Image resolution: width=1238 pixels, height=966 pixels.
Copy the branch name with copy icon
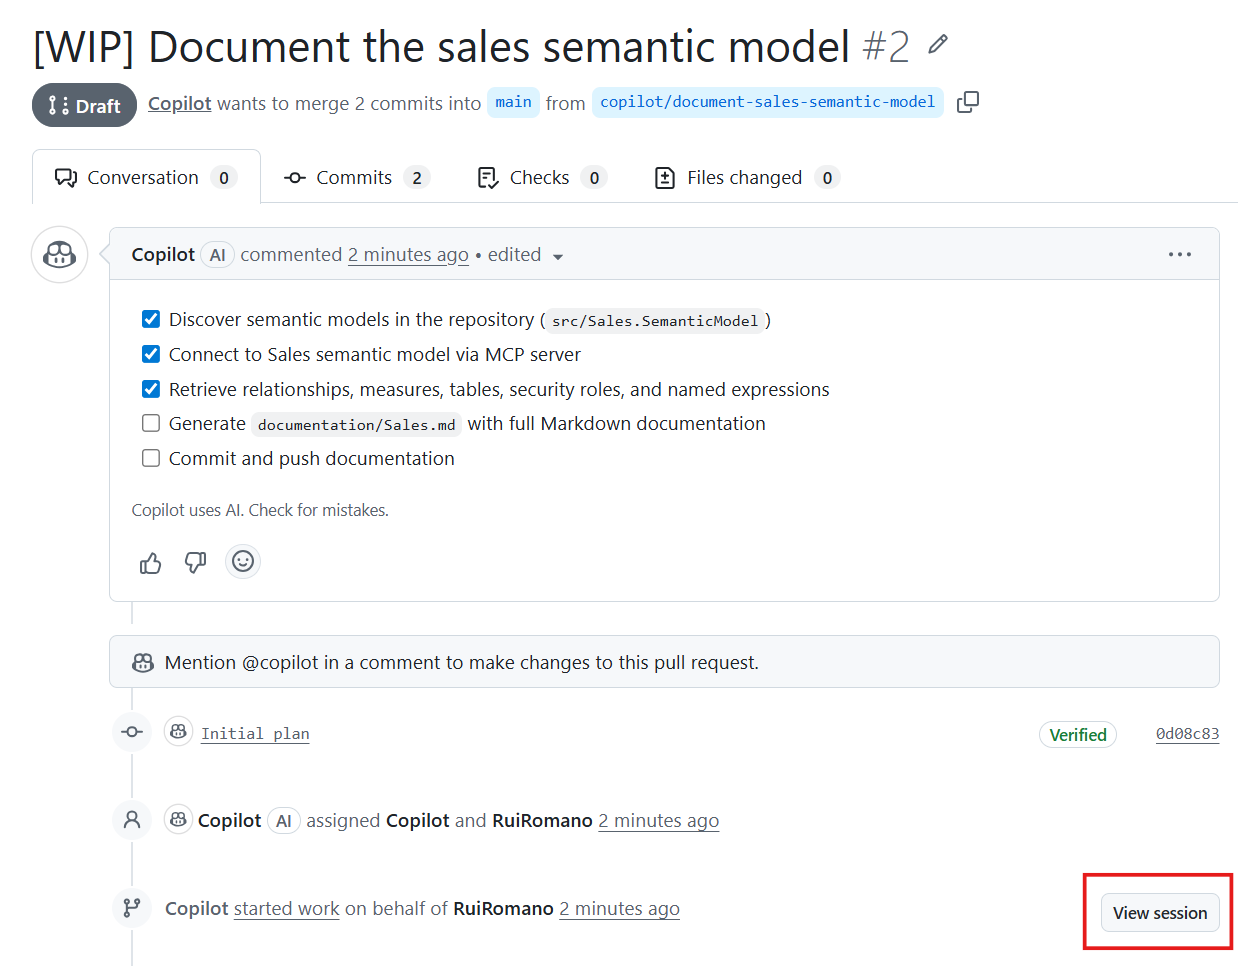pos(967,102)
